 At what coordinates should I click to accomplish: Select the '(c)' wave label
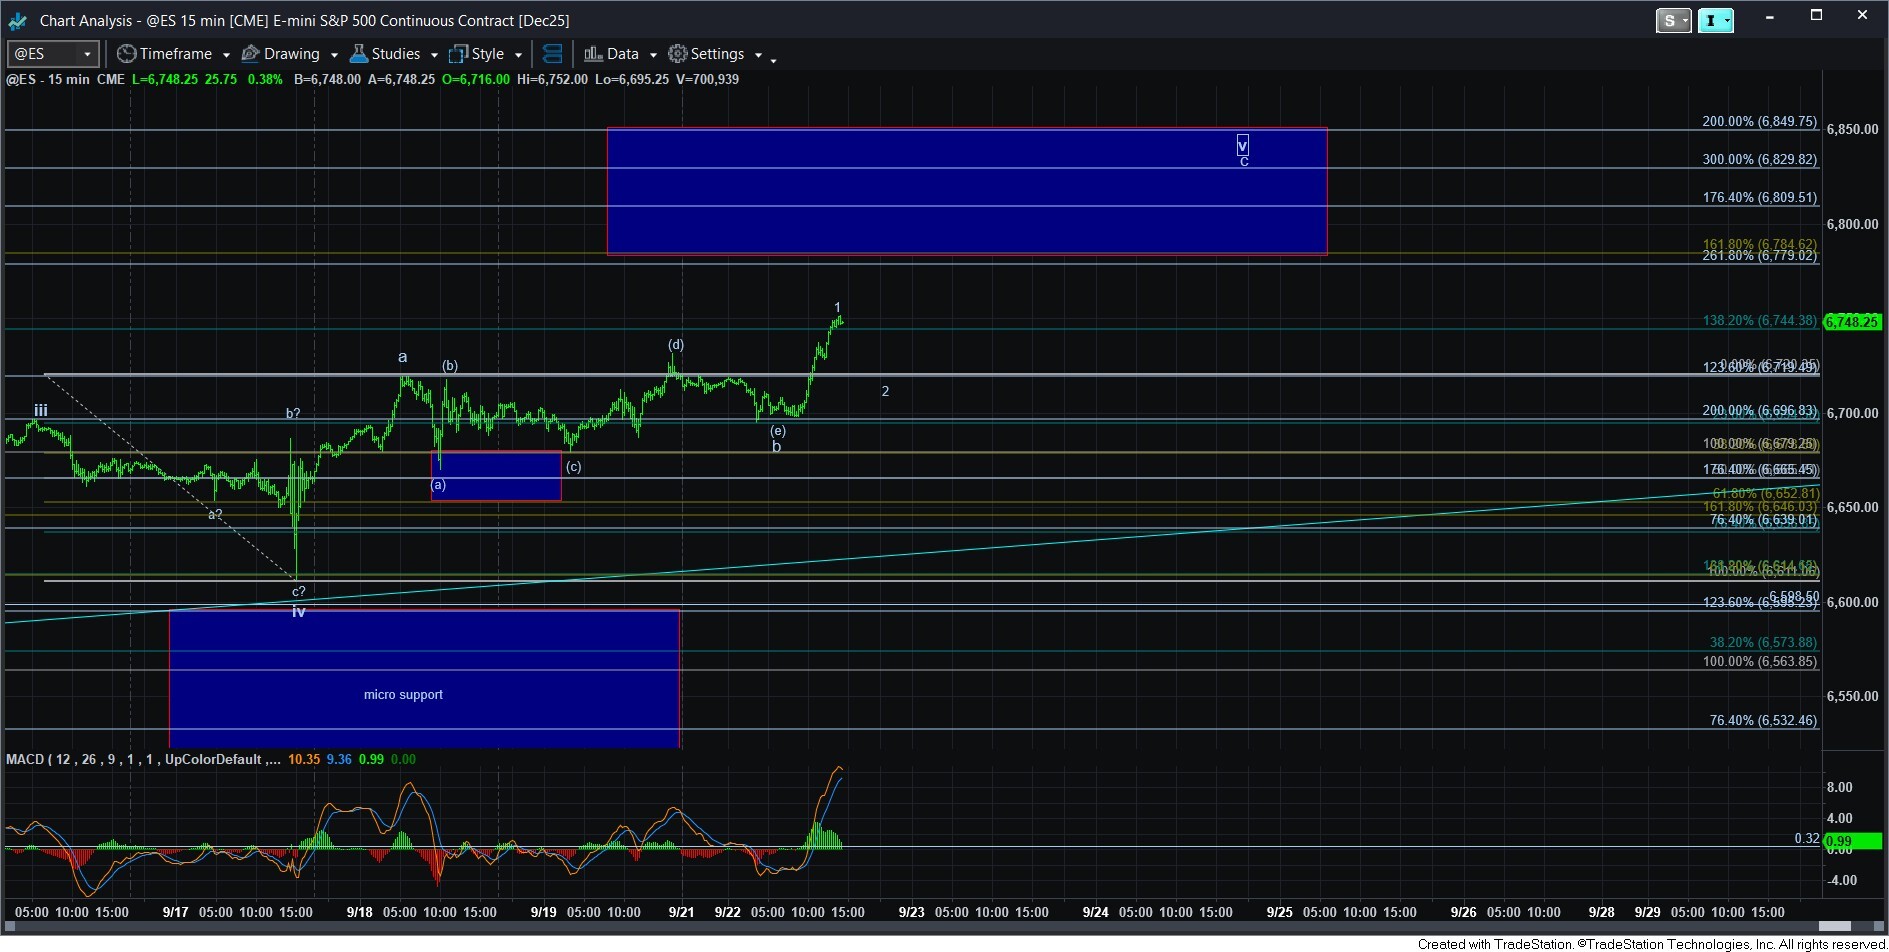[573, 467]
